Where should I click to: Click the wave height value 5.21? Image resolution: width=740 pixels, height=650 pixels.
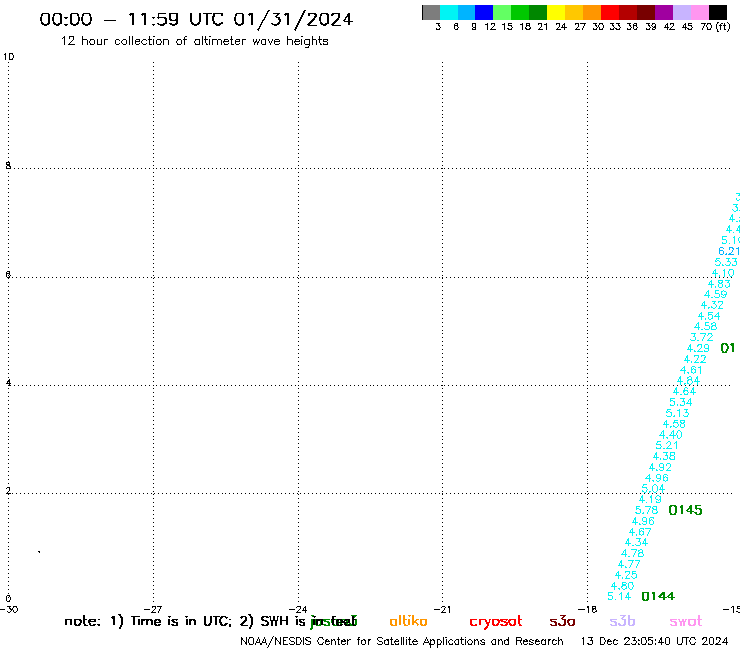667,446
